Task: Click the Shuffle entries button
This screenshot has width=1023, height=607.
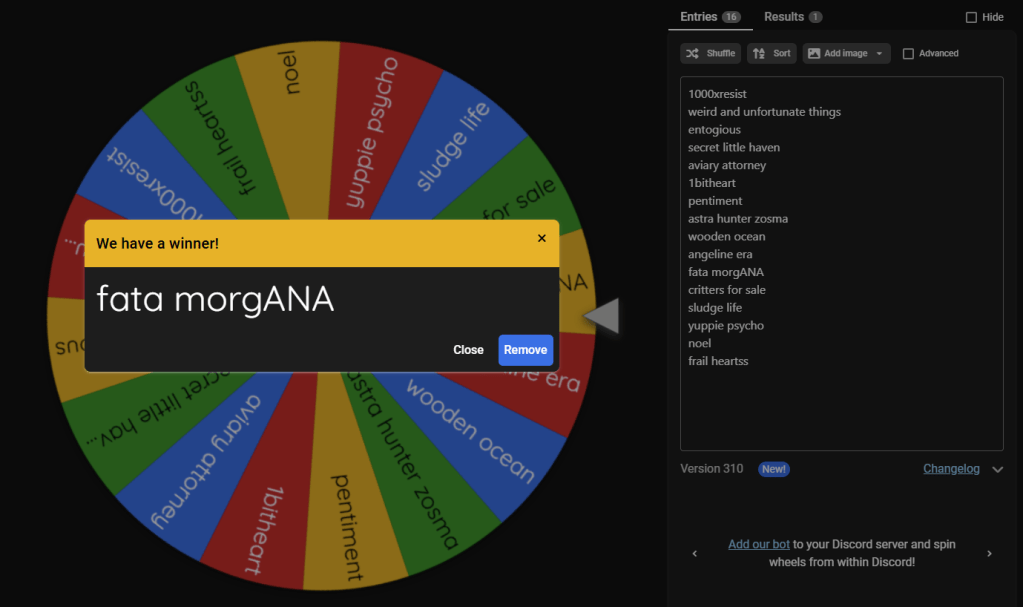Action: [x=710, y=53]
